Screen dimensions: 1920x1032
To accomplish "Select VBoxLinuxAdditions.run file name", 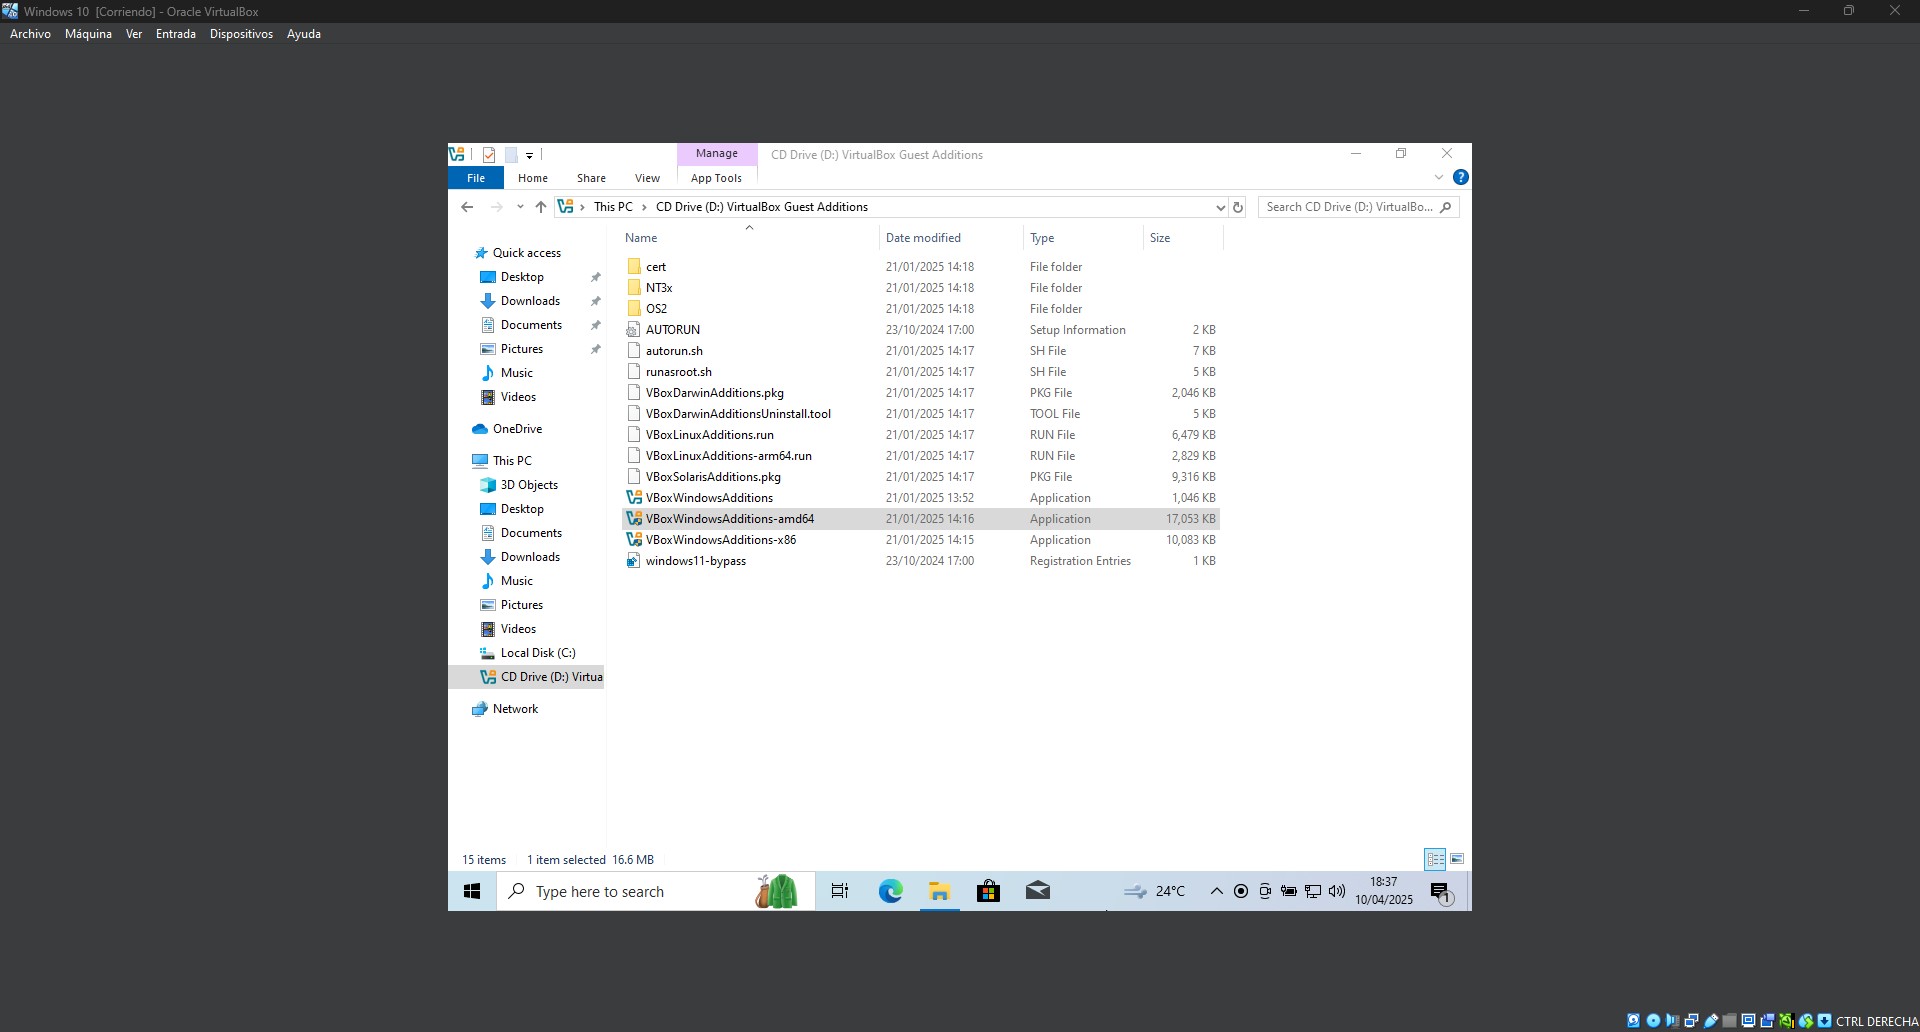I will tap(710, 435).
